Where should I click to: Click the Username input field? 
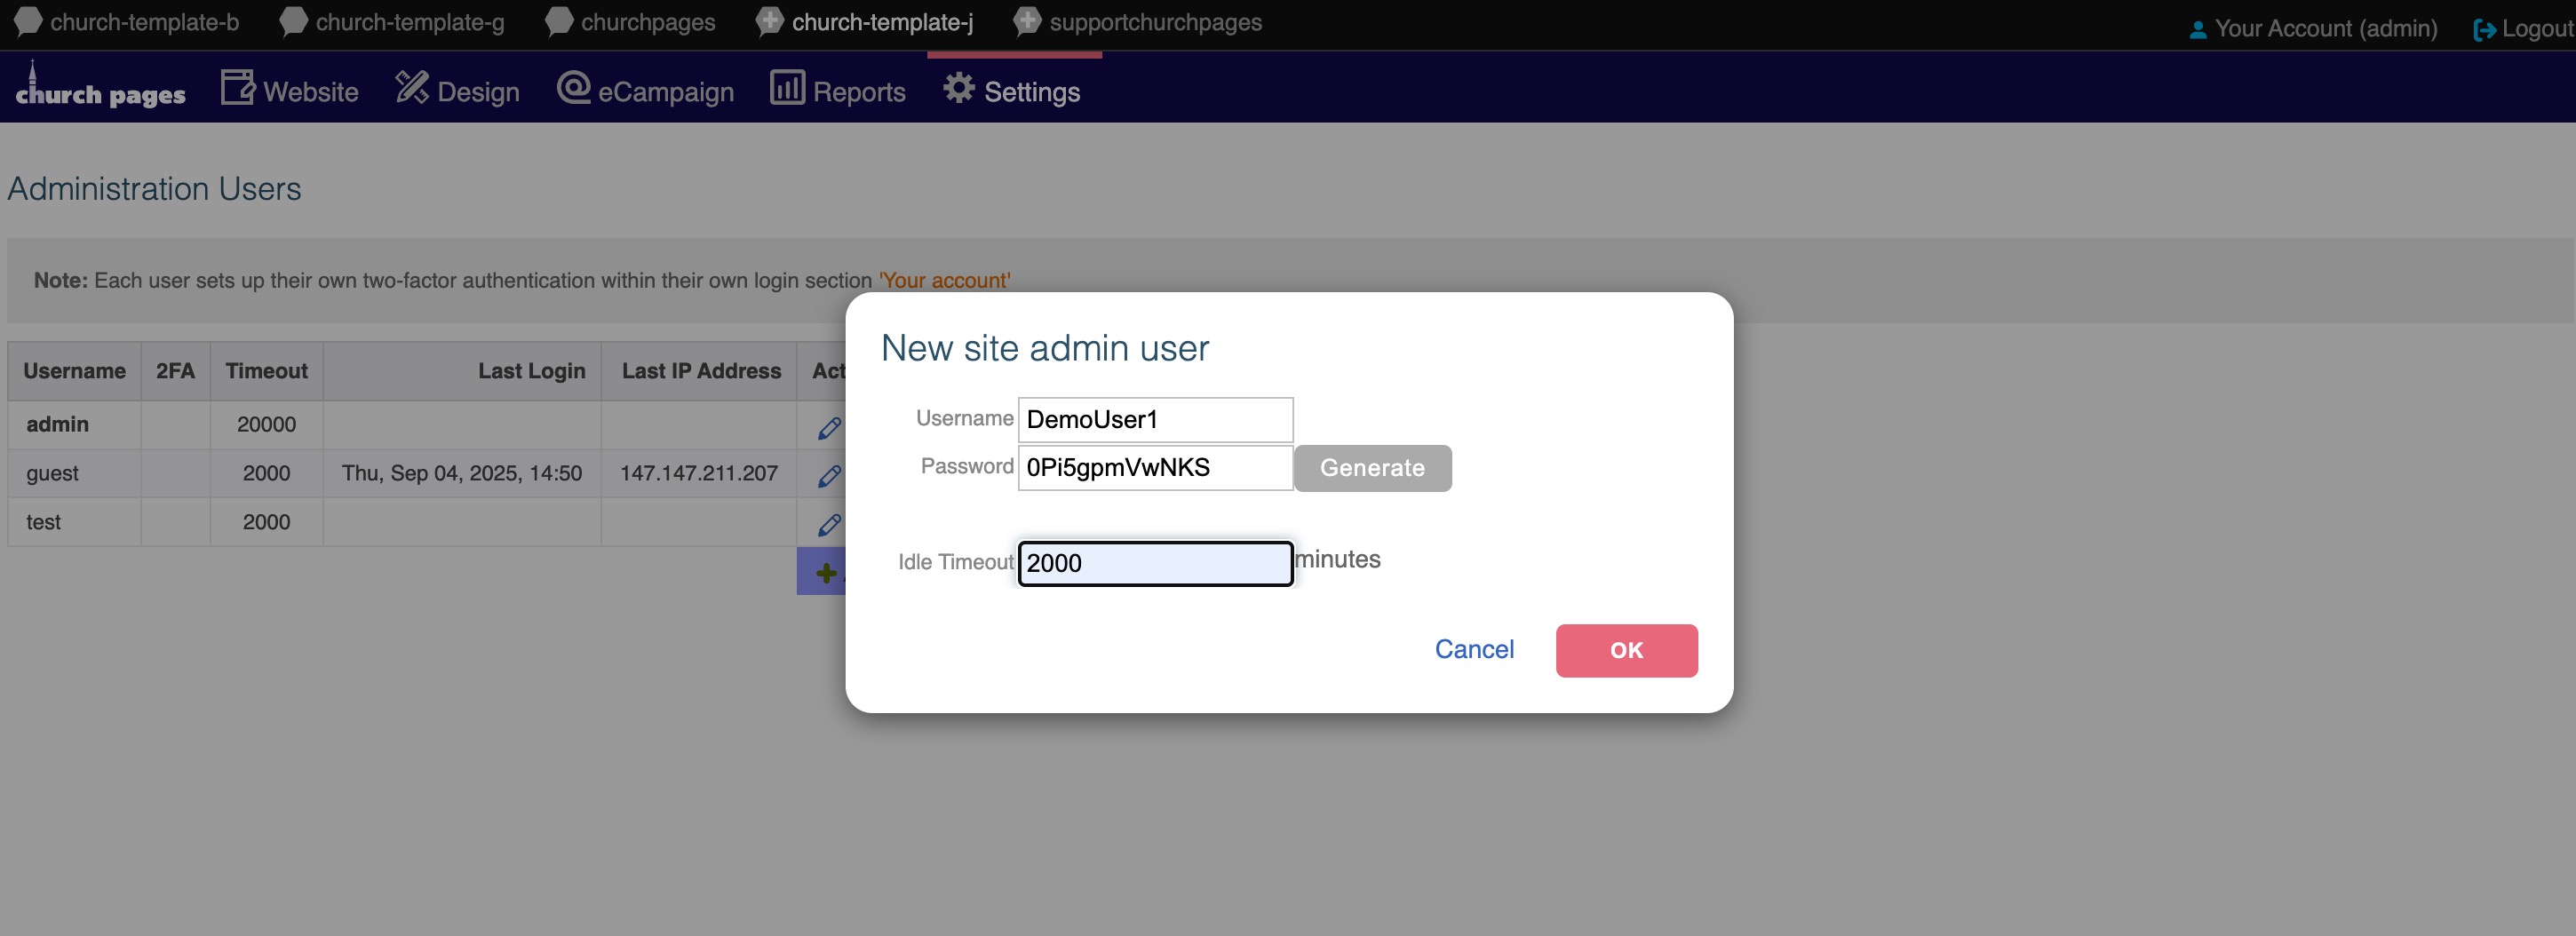pyautogui.click(x=1154, y=419)
